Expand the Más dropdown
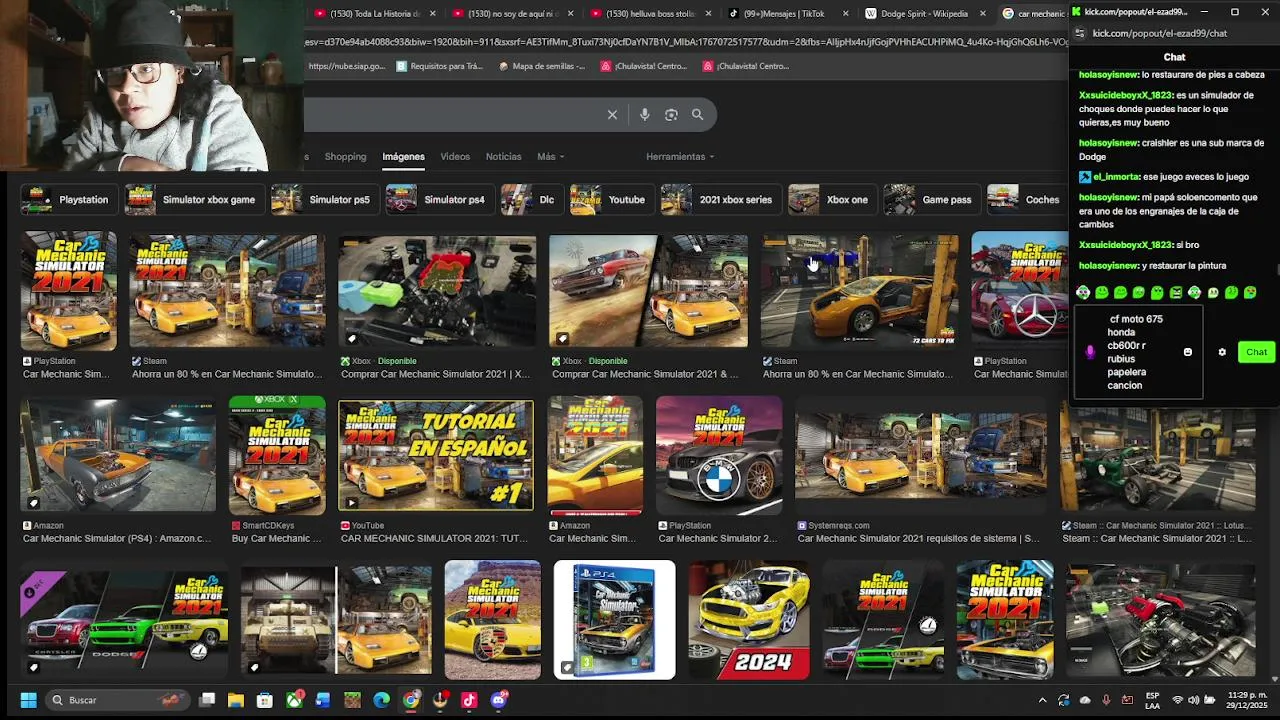1280x720 pixels. 550,157
